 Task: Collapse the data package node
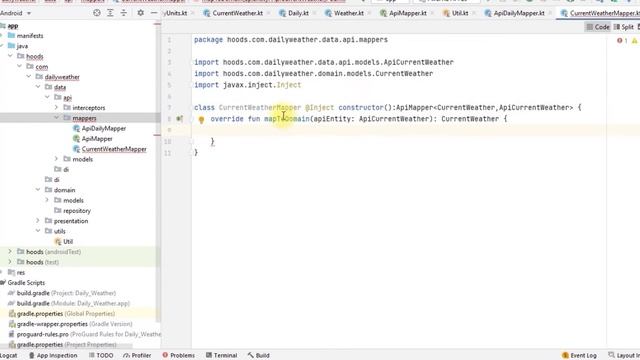click(38, 87)
